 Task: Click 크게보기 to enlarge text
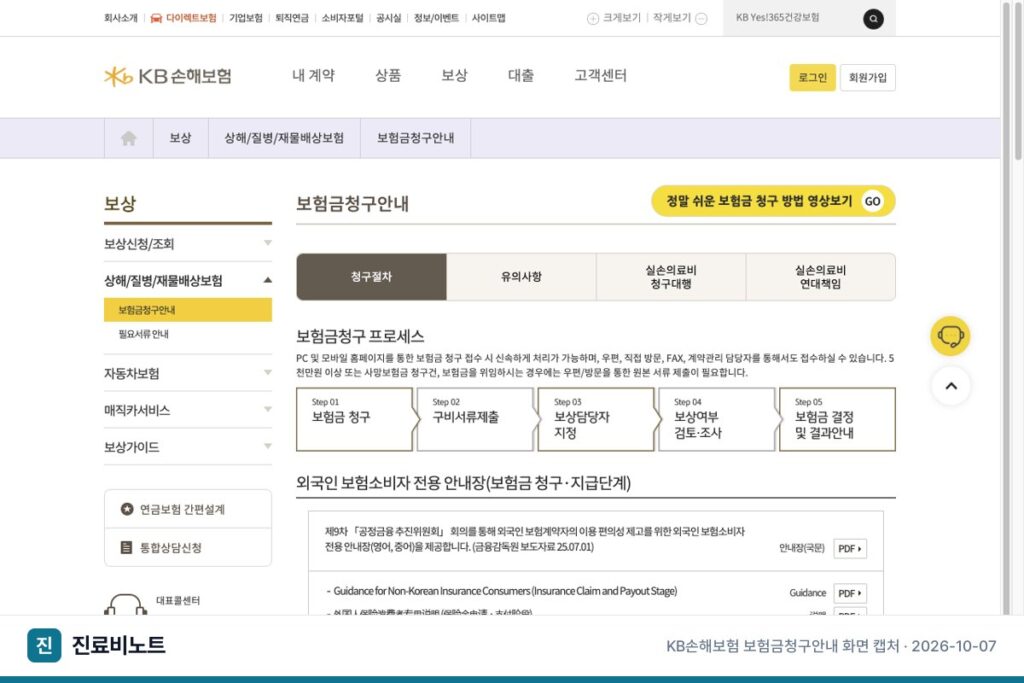(622, 18)
